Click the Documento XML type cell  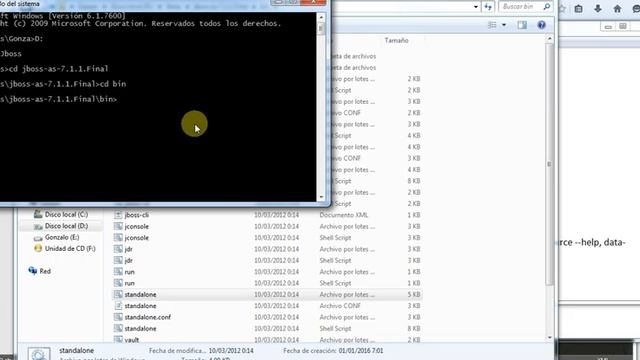(x=344, y=215)
